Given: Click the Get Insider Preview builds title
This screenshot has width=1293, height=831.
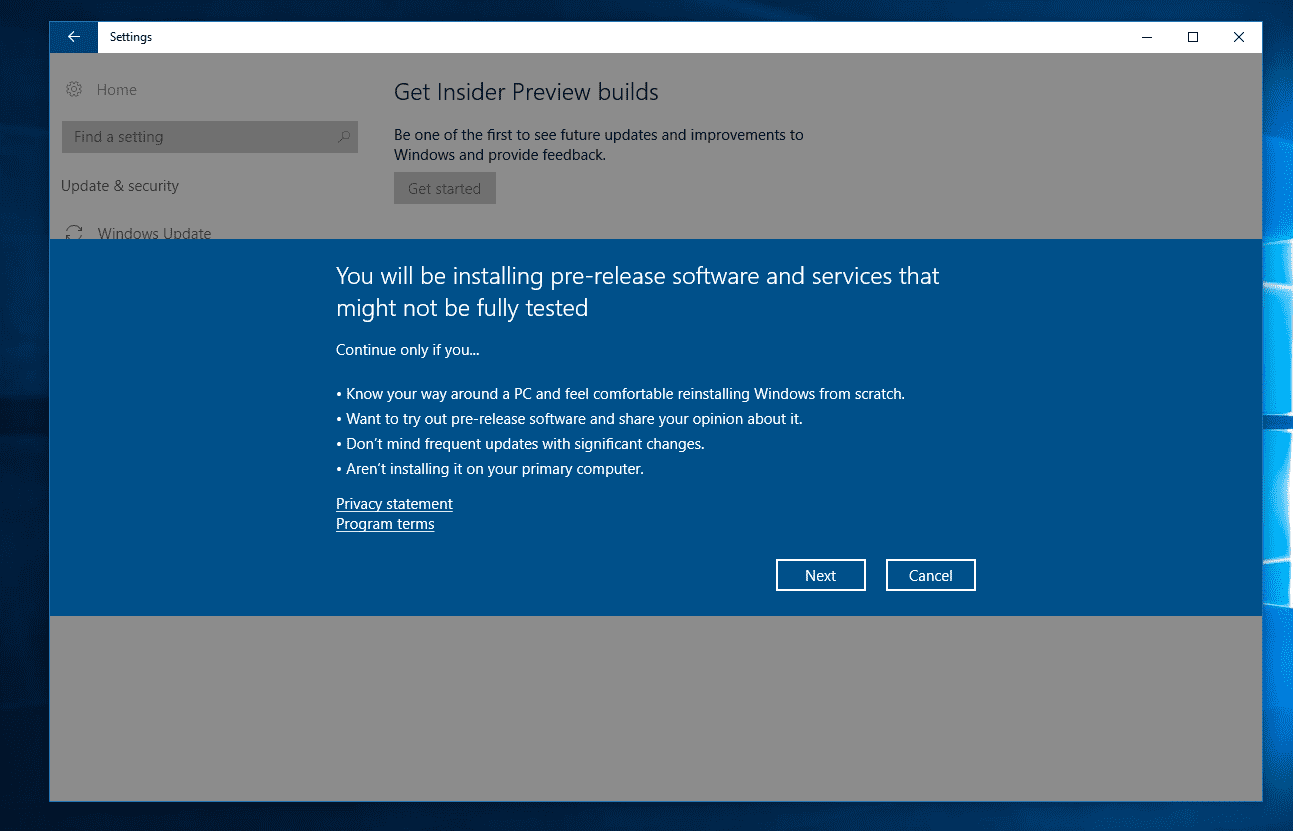Looking at the screenshot, I should pos(526,92).
